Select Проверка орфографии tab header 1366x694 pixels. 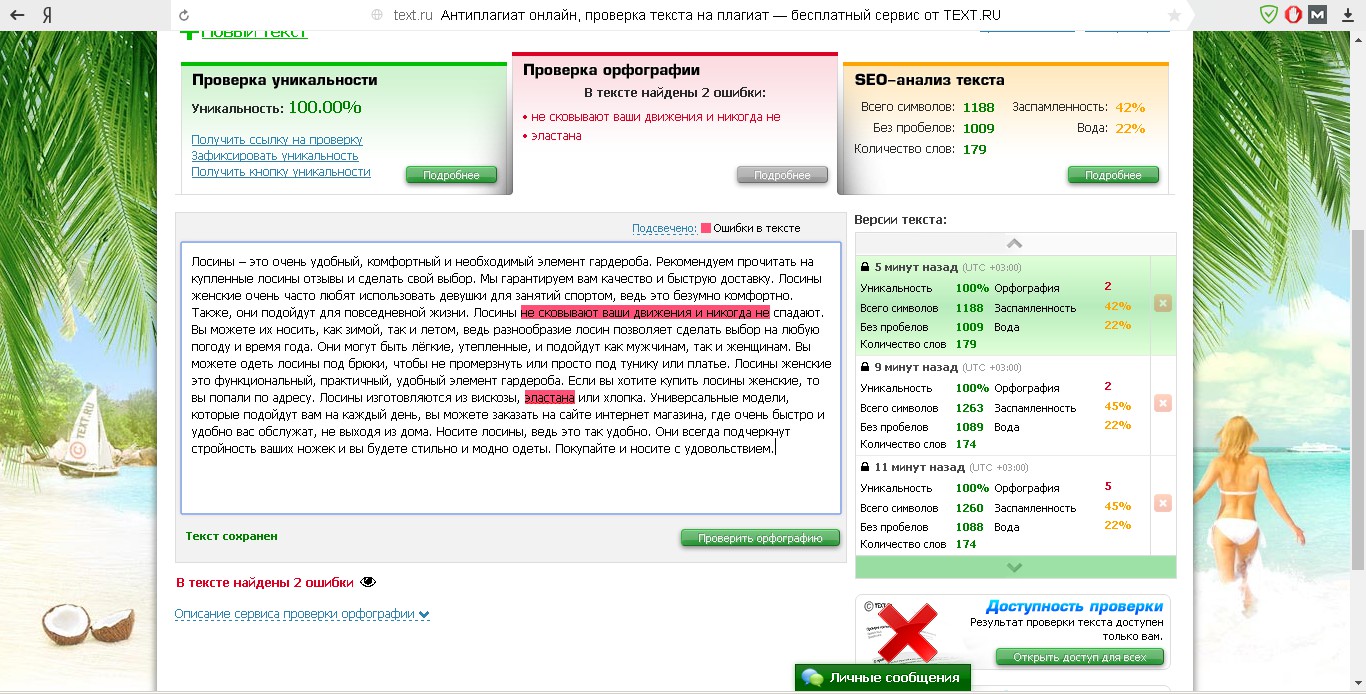tap(611, 70)
